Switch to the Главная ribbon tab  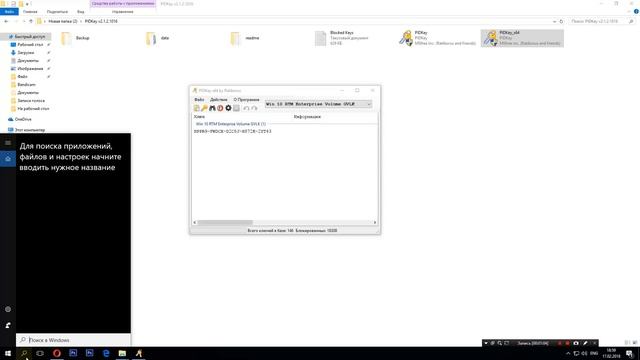pos(30,12)
